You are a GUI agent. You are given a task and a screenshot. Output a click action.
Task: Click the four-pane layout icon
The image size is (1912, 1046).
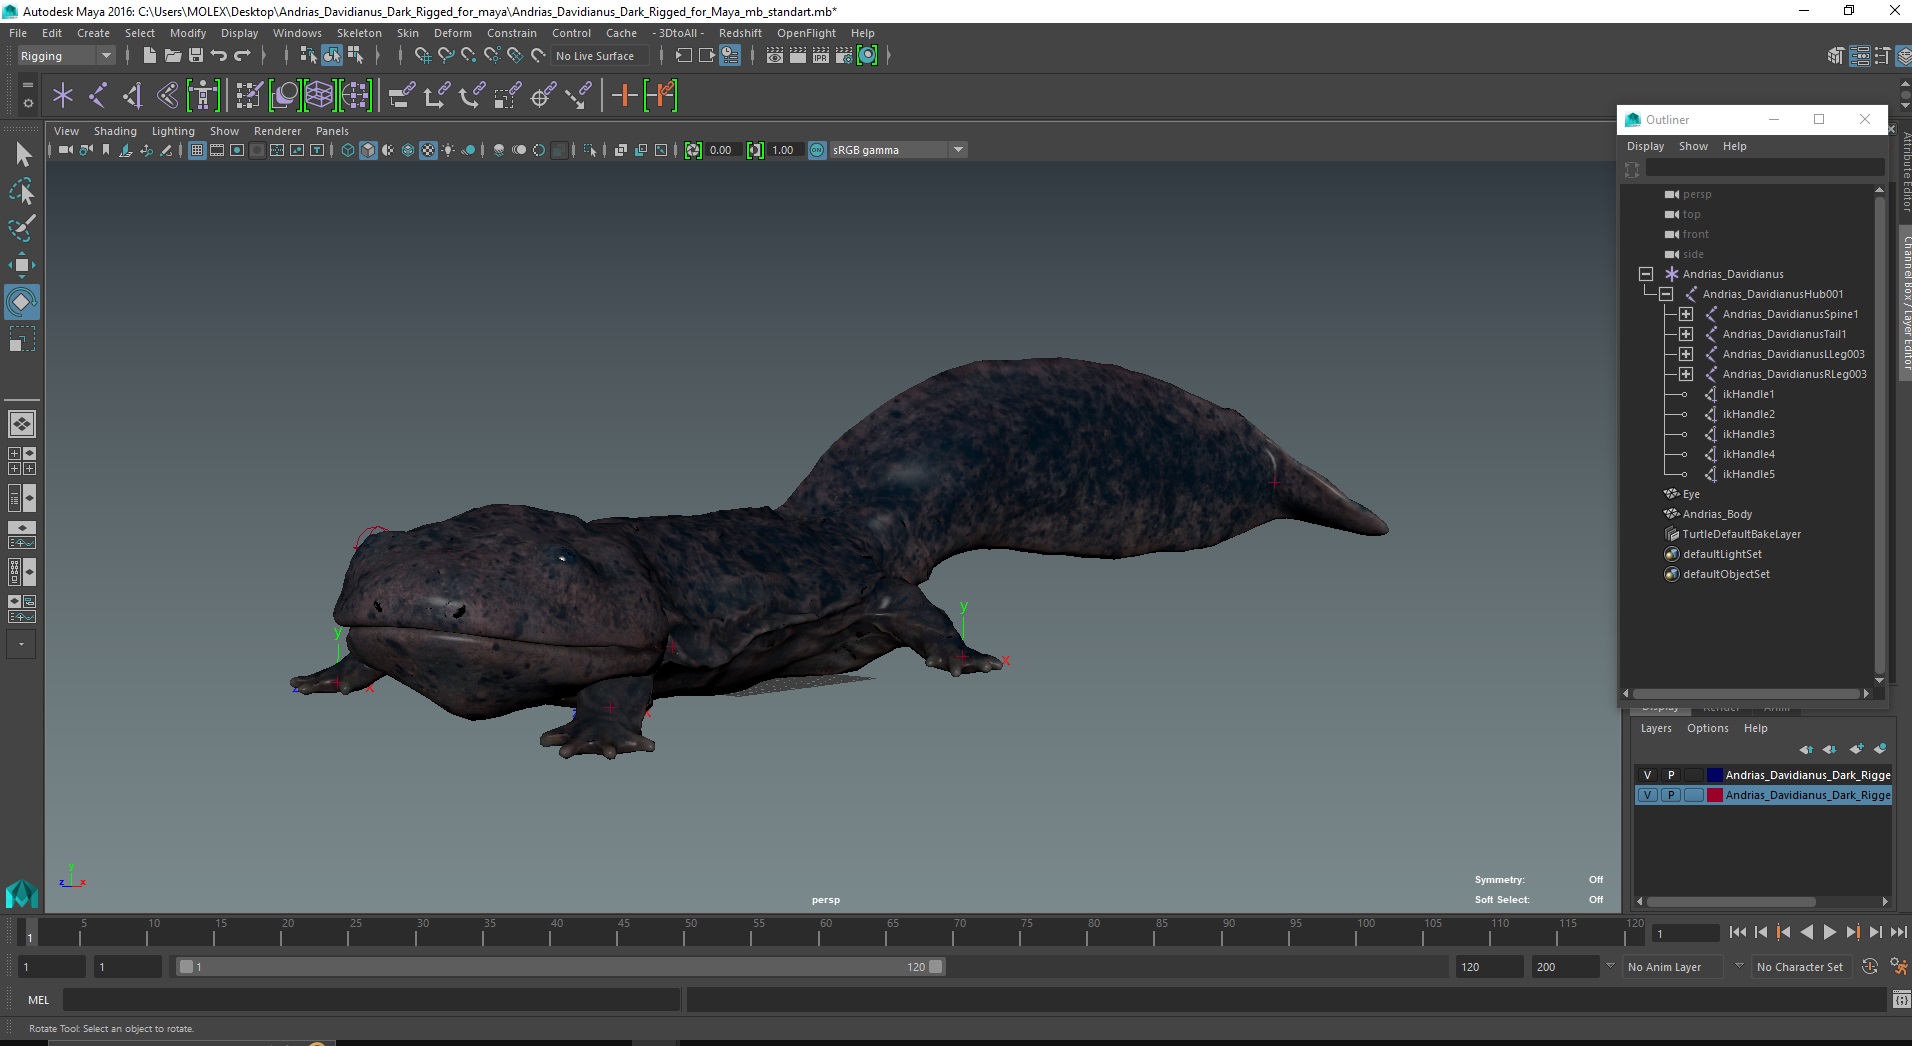click(x=22, y=461)
